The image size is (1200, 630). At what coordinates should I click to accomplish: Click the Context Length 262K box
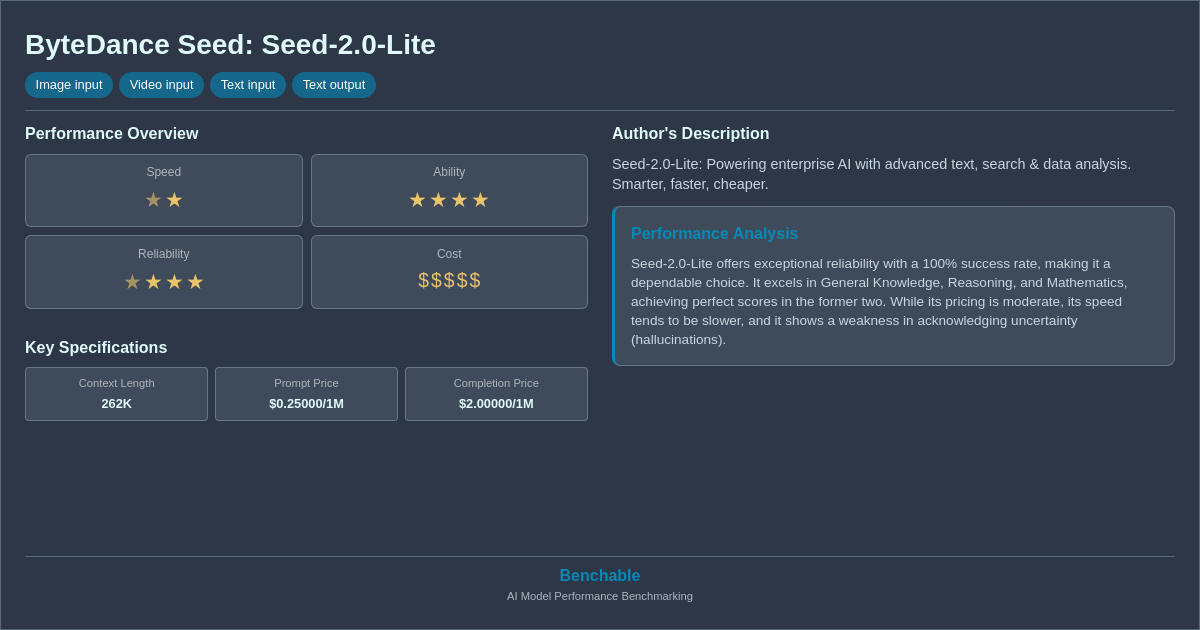coord(116,394)
